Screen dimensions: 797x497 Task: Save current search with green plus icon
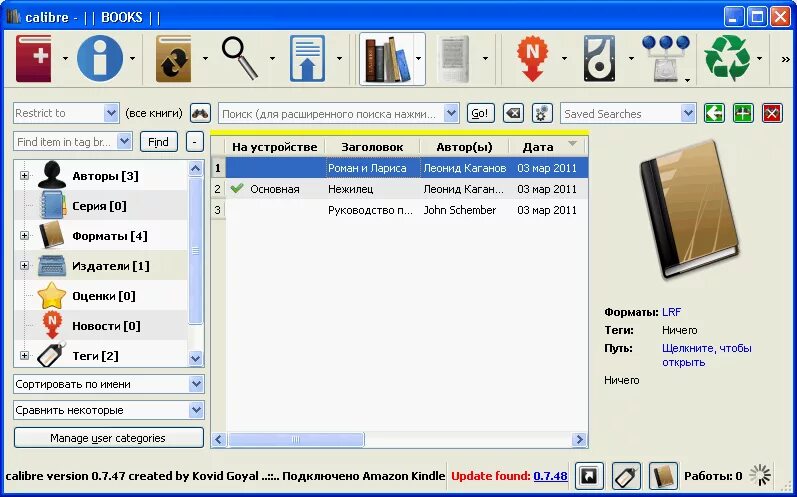click(x=743, y=113)
